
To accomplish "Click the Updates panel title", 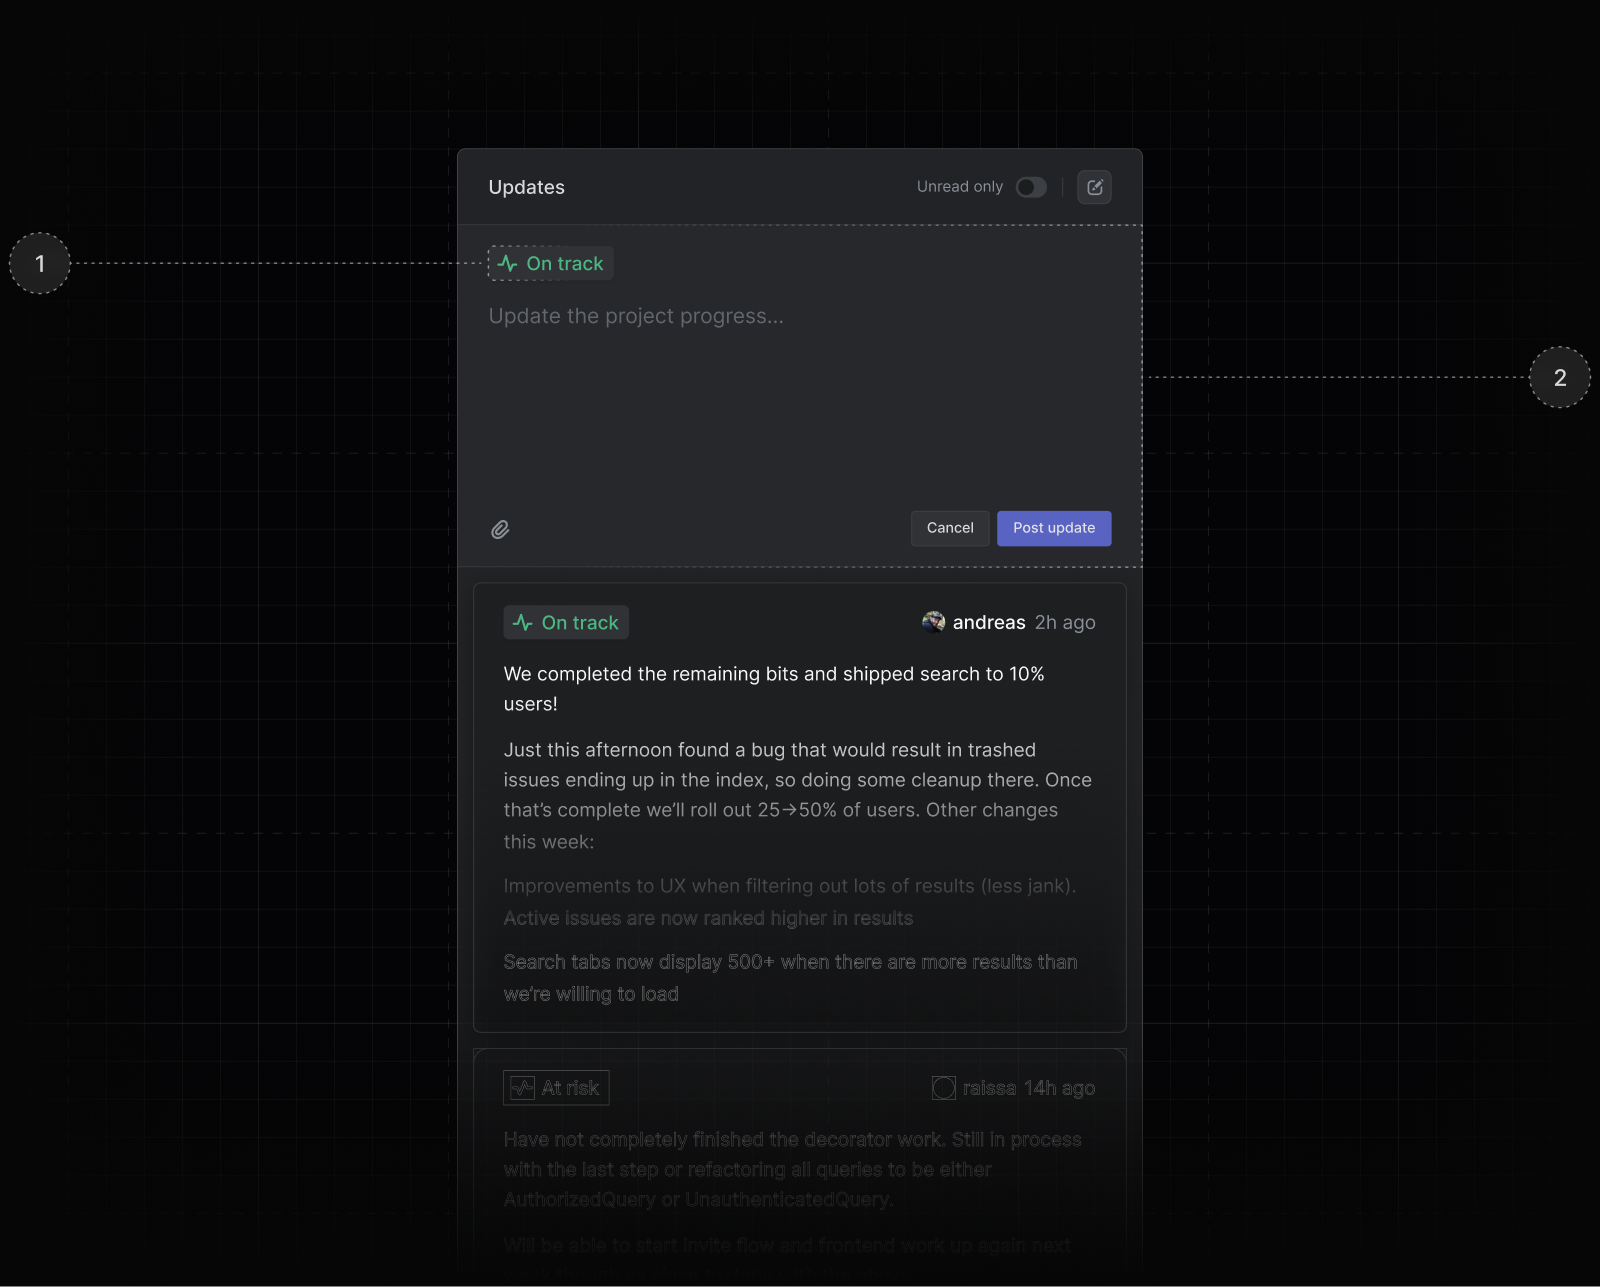I will (x=527, y=187).
